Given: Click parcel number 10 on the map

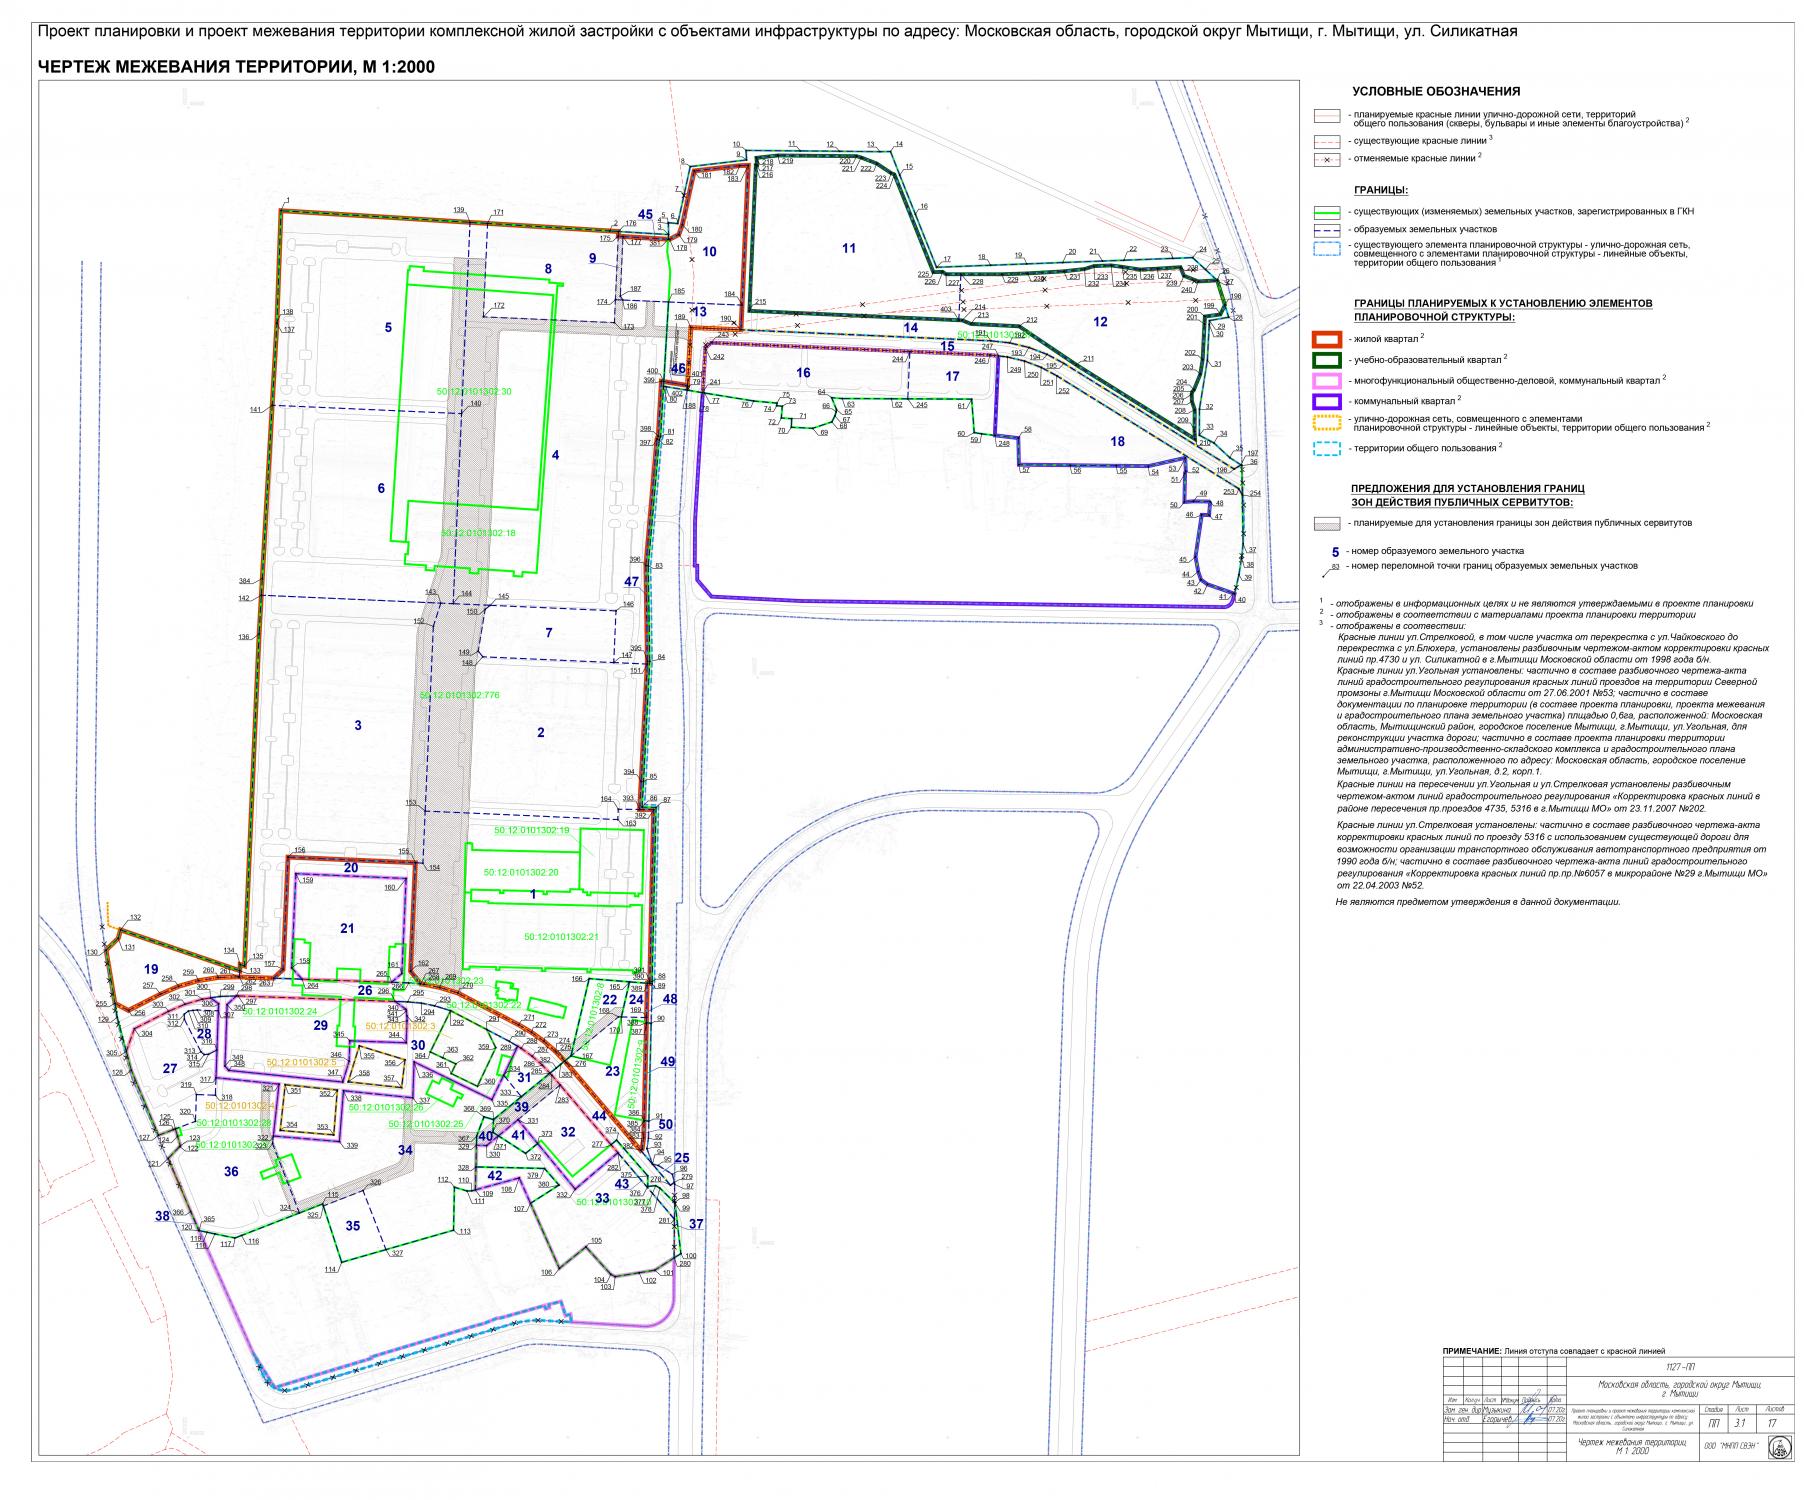Looking at the screenshot, I should pyautogui.click(x=709, y=251).
